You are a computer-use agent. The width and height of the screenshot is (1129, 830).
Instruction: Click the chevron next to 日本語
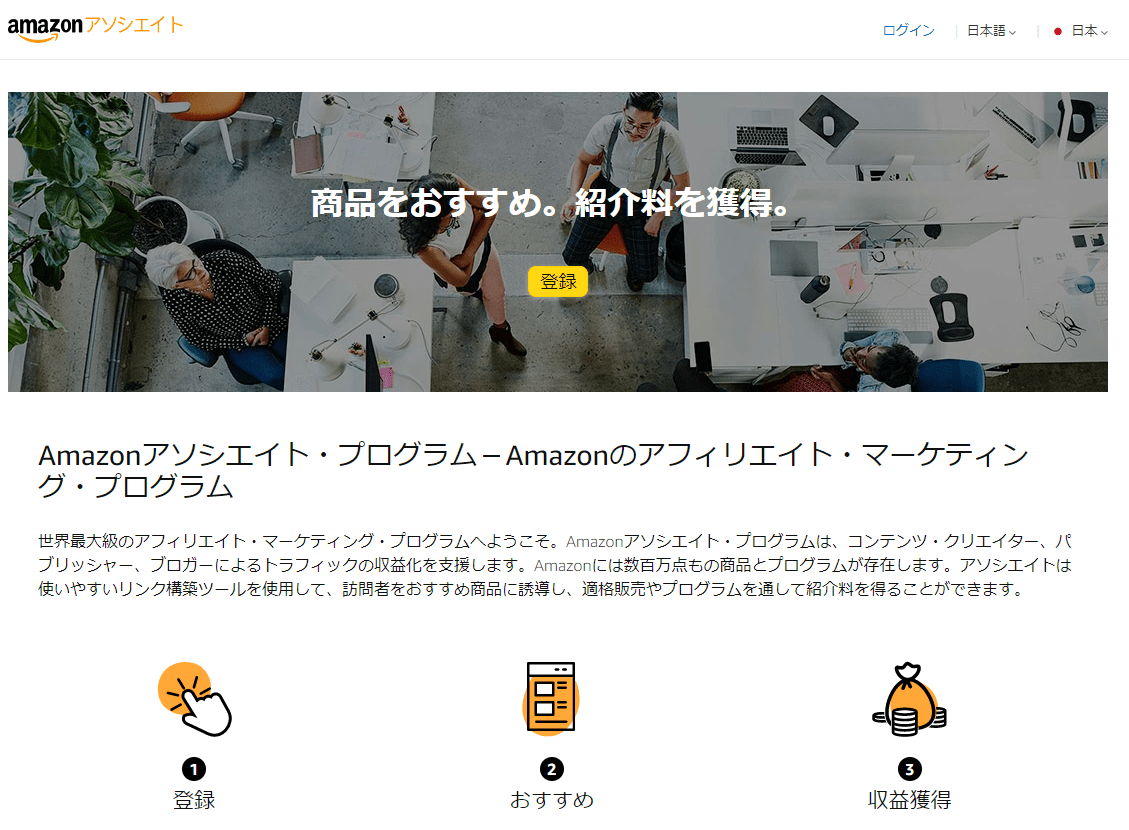coord(1012,32)
